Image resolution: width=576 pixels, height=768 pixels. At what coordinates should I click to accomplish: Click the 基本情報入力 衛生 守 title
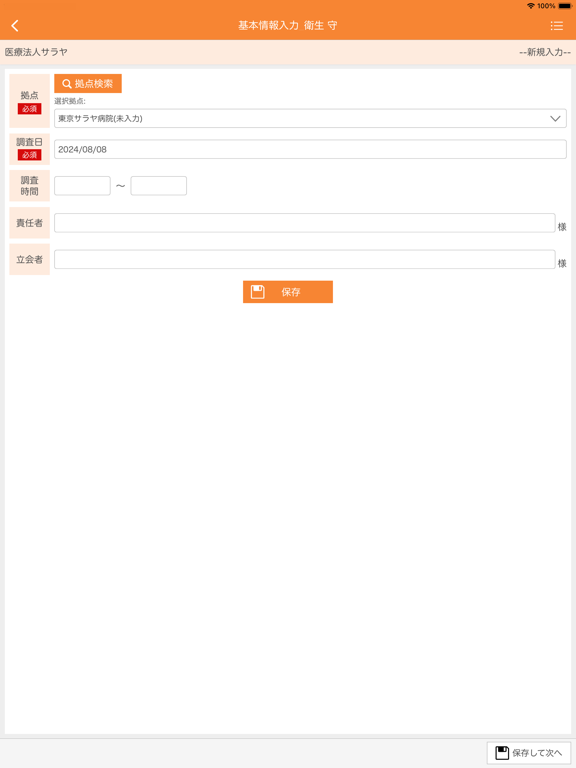(288, 25)
